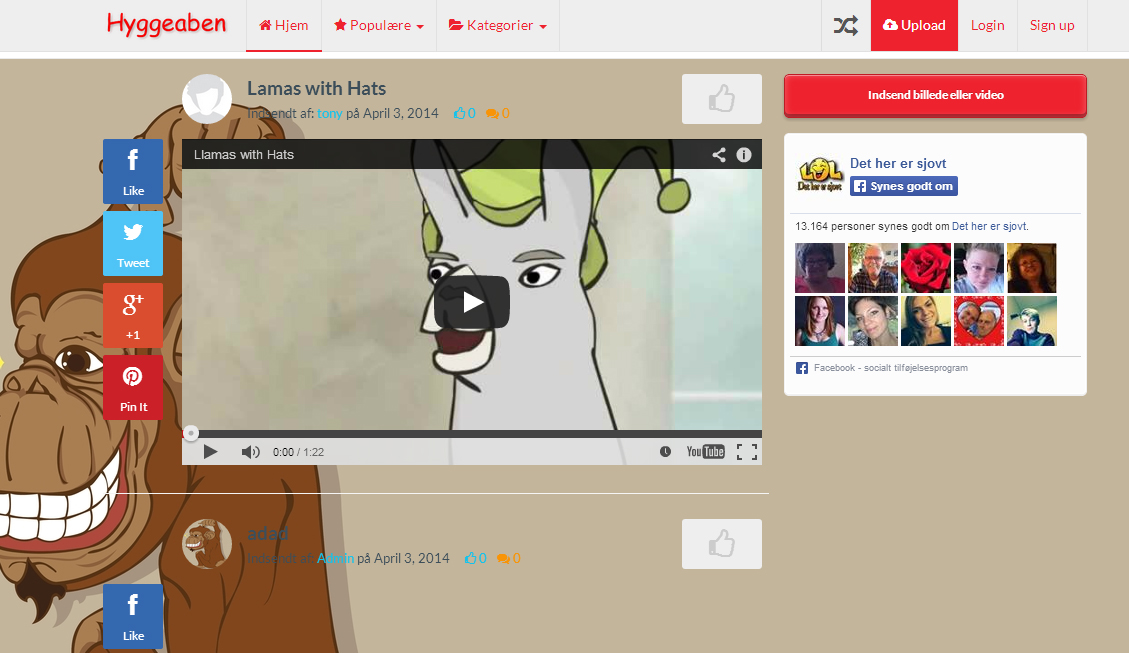Image resolution: width=1129 pixels, height=653 pixels.
Task: Click the Hyggeaben site logo
Action: coord(166,24)
